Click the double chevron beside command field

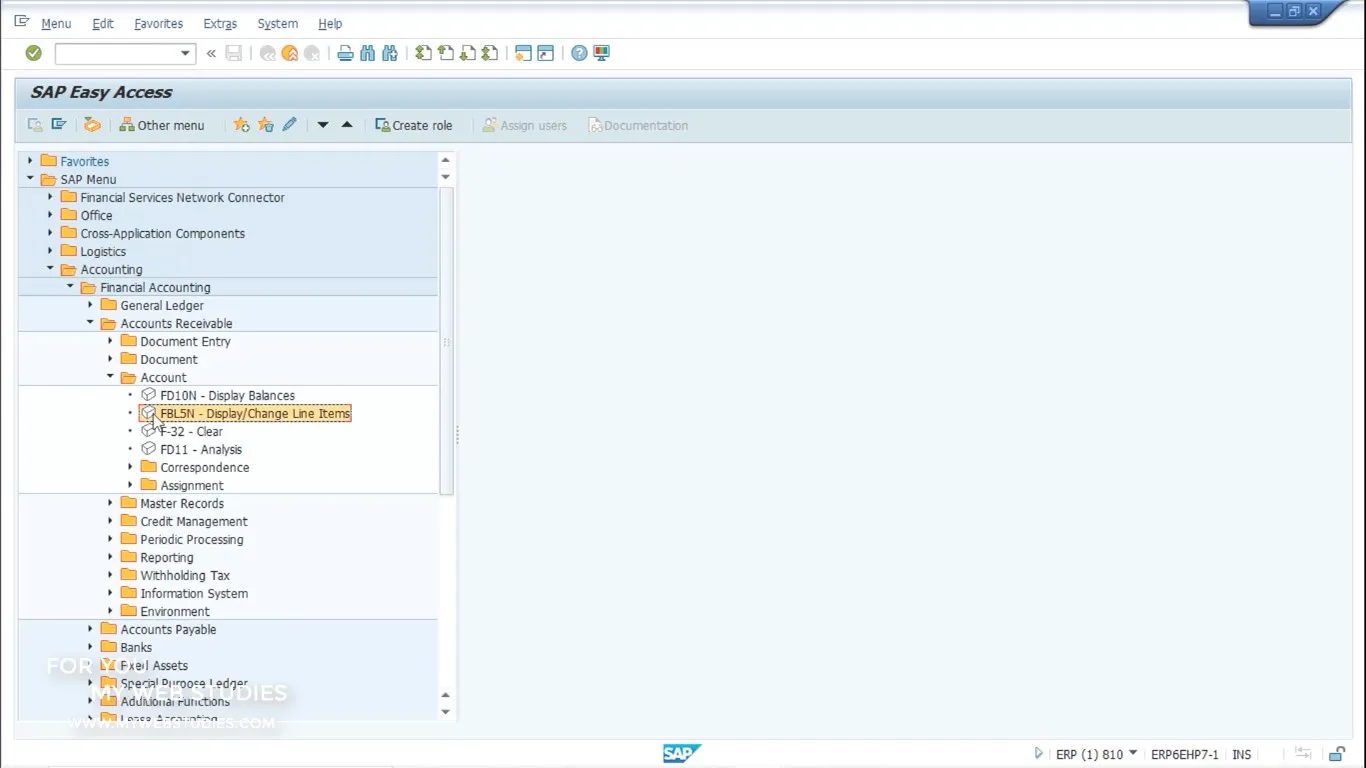pyautogui.click(x=211, y=53)
